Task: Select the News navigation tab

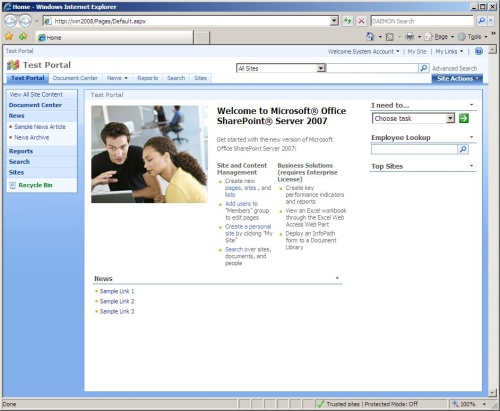Action: click(117, 78)
